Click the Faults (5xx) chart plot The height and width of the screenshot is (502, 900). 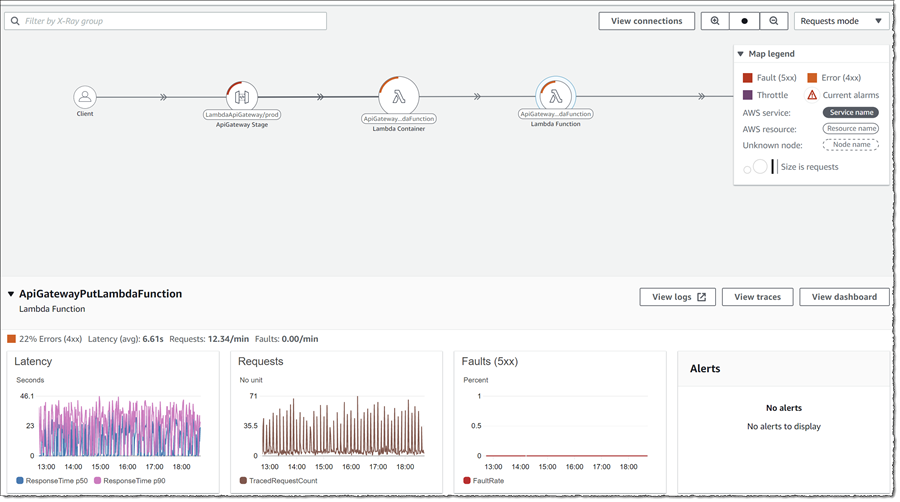(567, 426)
